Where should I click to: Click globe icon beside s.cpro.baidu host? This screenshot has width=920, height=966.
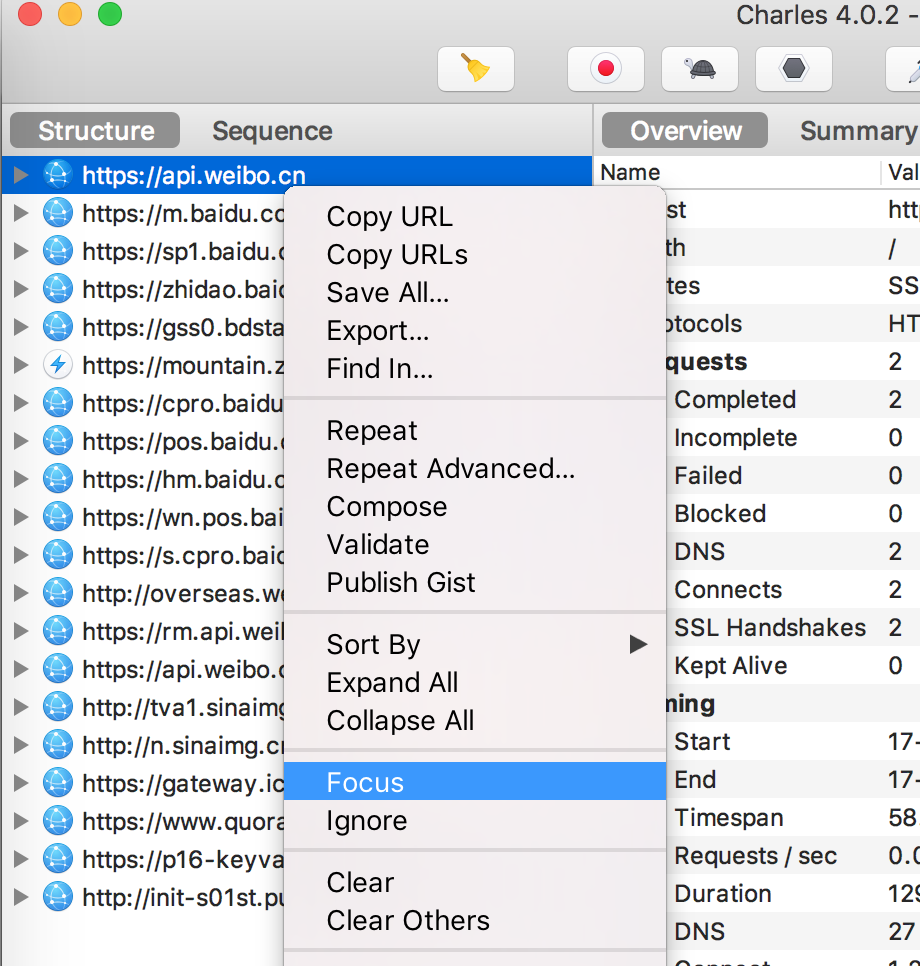[x=58, y=554]
